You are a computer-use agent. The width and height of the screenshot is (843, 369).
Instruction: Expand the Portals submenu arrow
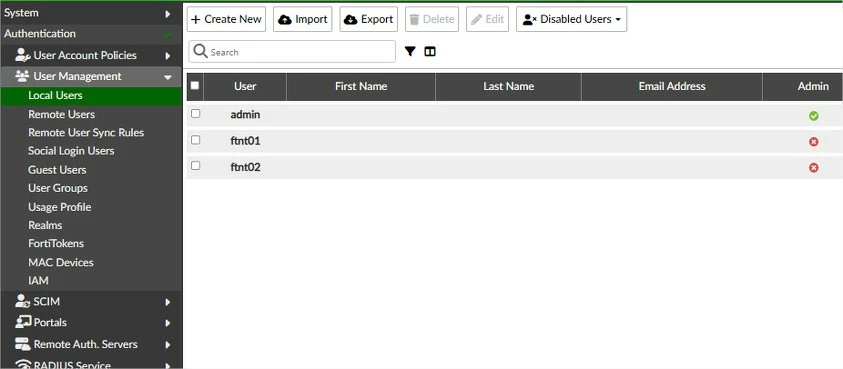[168, 323]
